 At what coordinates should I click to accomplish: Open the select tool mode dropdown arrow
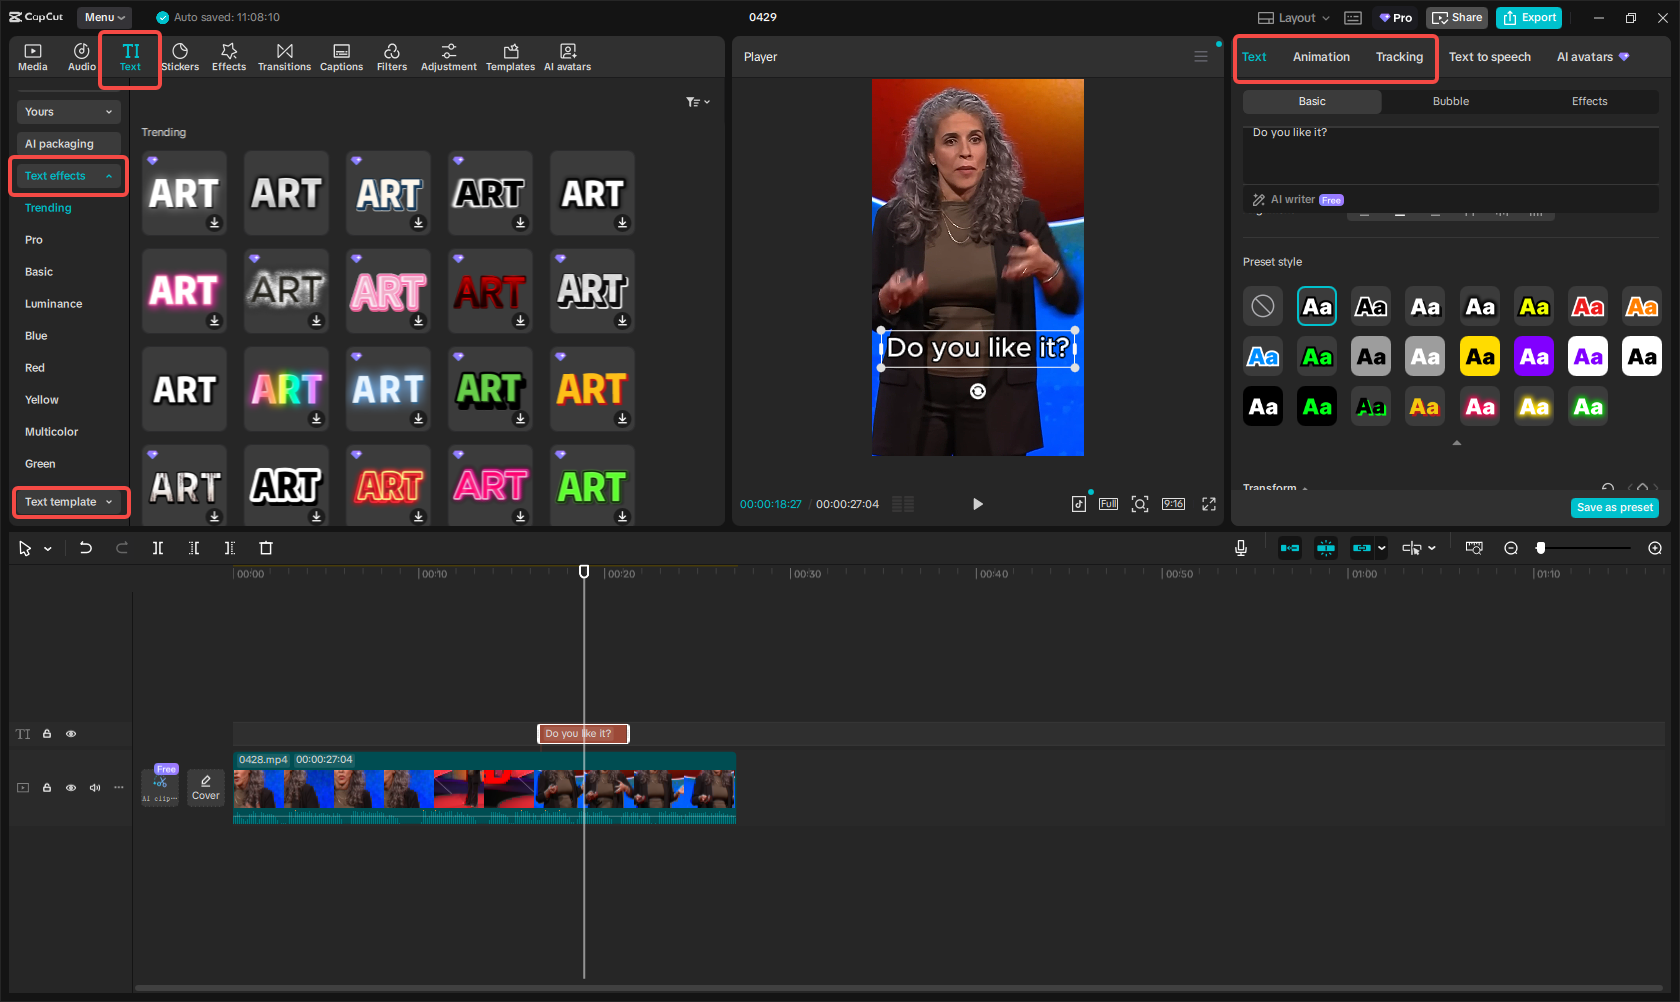[x=47, y=549]
